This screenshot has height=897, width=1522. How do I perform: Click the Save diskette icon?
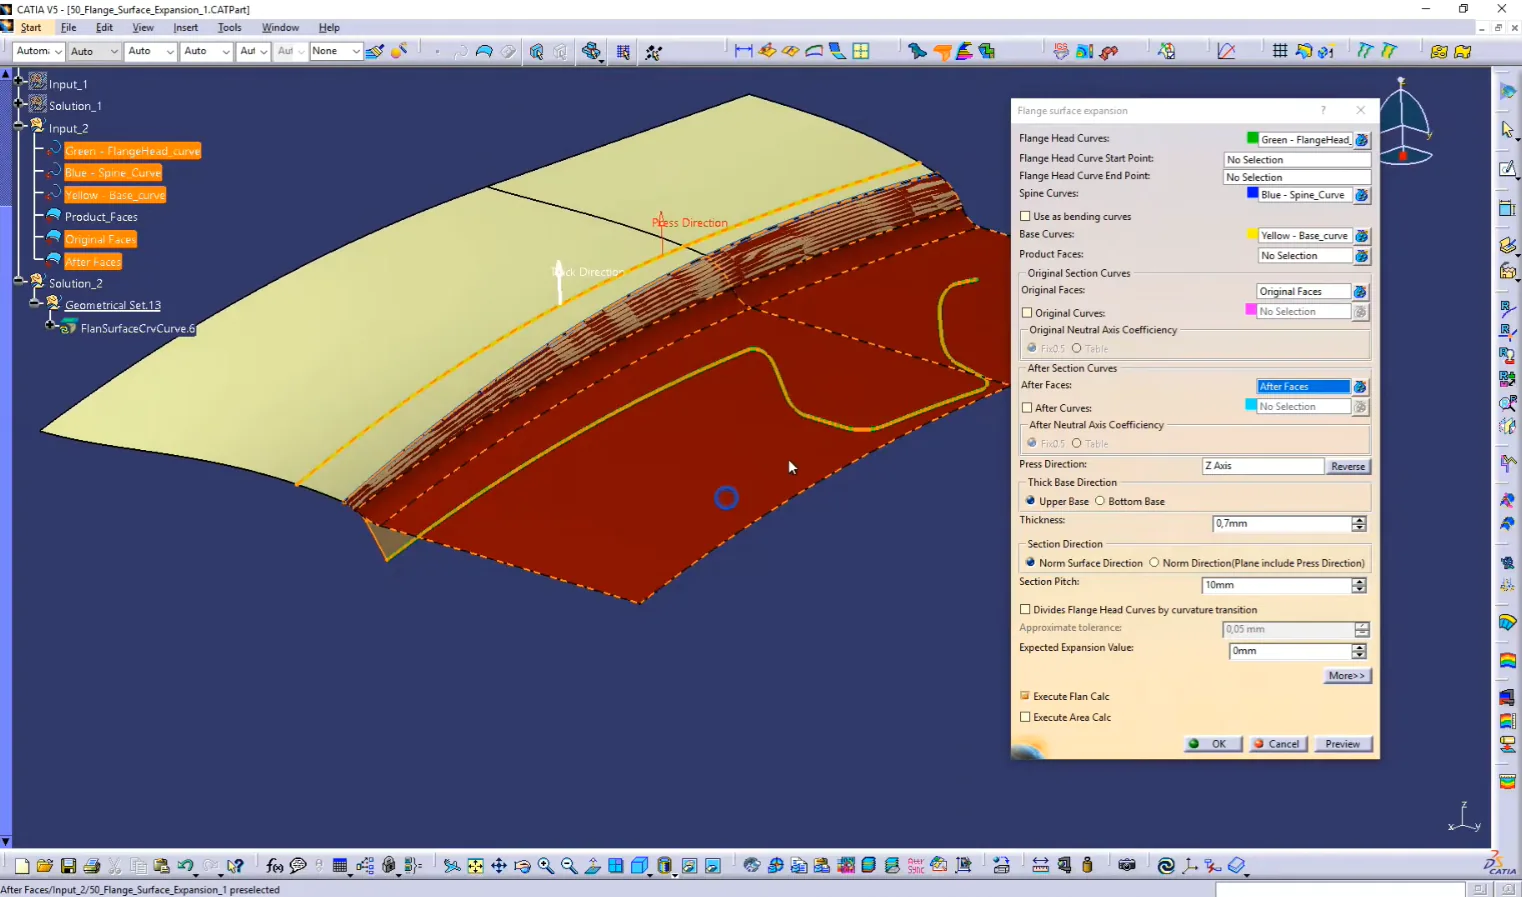pos(68,866)
